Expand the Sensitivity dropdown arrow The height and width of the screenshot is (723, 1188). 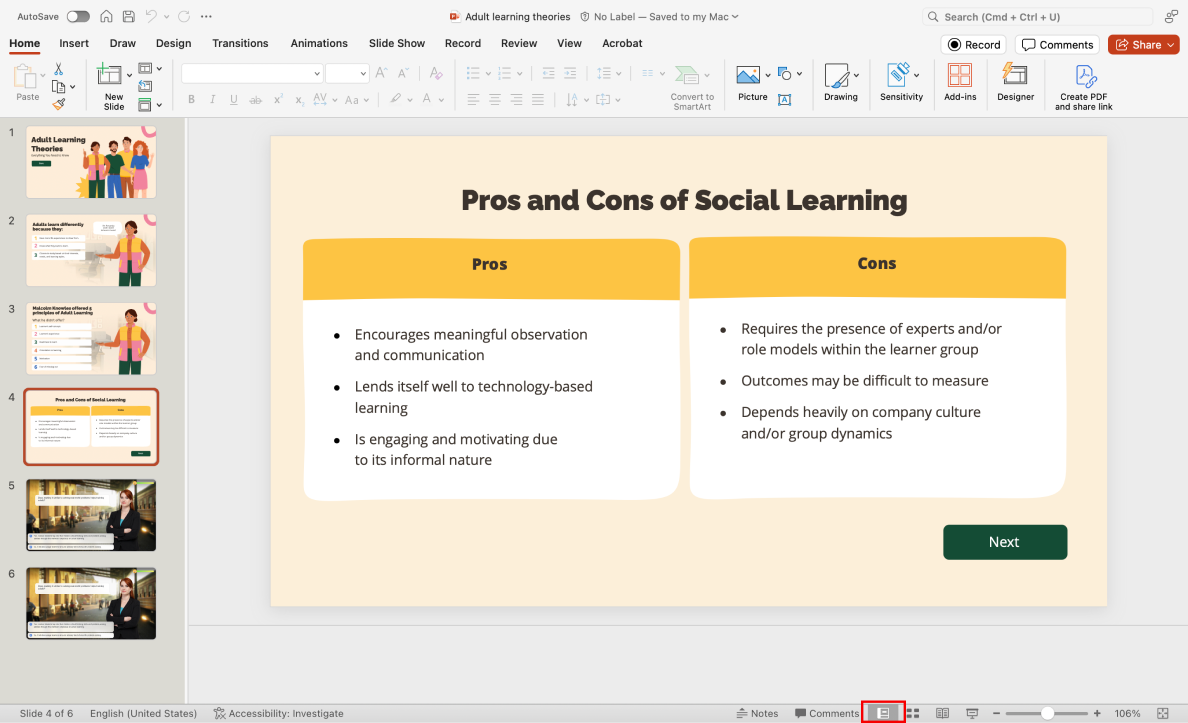click(917, 75)
